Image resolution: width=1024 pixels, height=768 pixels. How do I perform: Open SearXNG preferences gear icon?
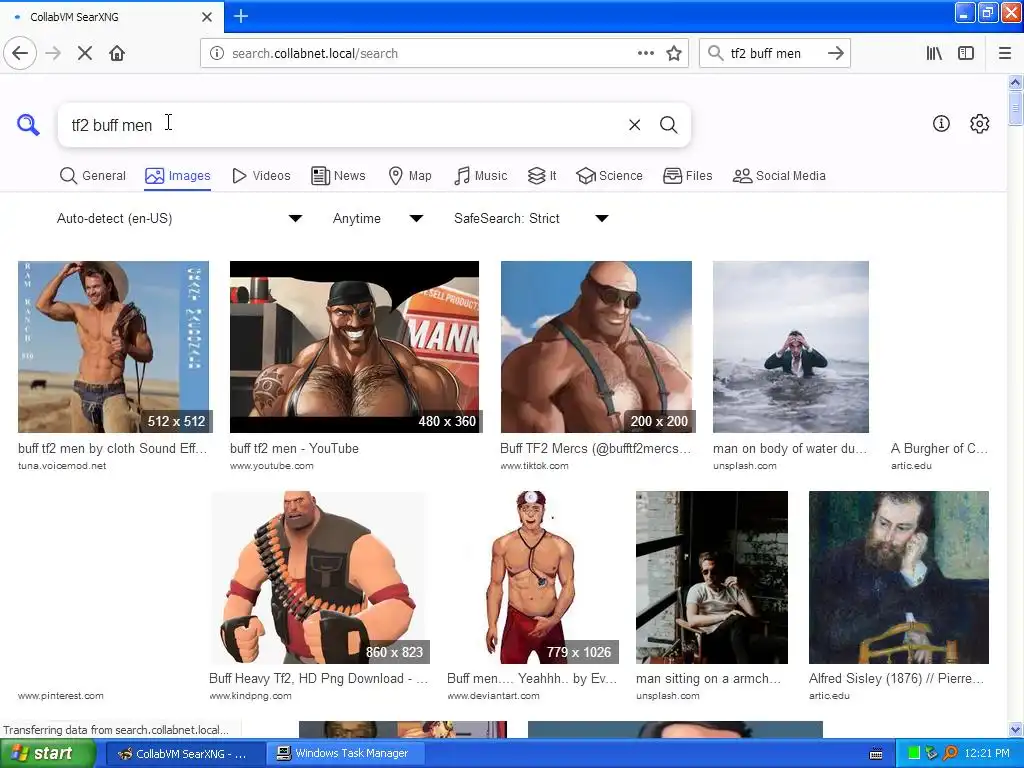(x=980, y=123)
